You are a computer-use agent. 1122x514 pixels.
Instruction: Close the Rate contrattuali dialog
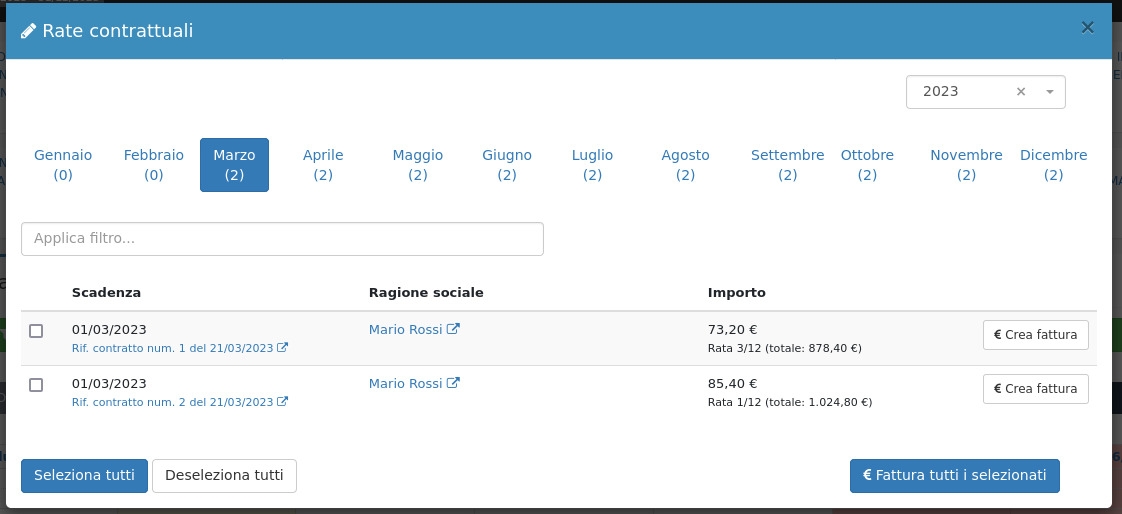coord(1087,28)
